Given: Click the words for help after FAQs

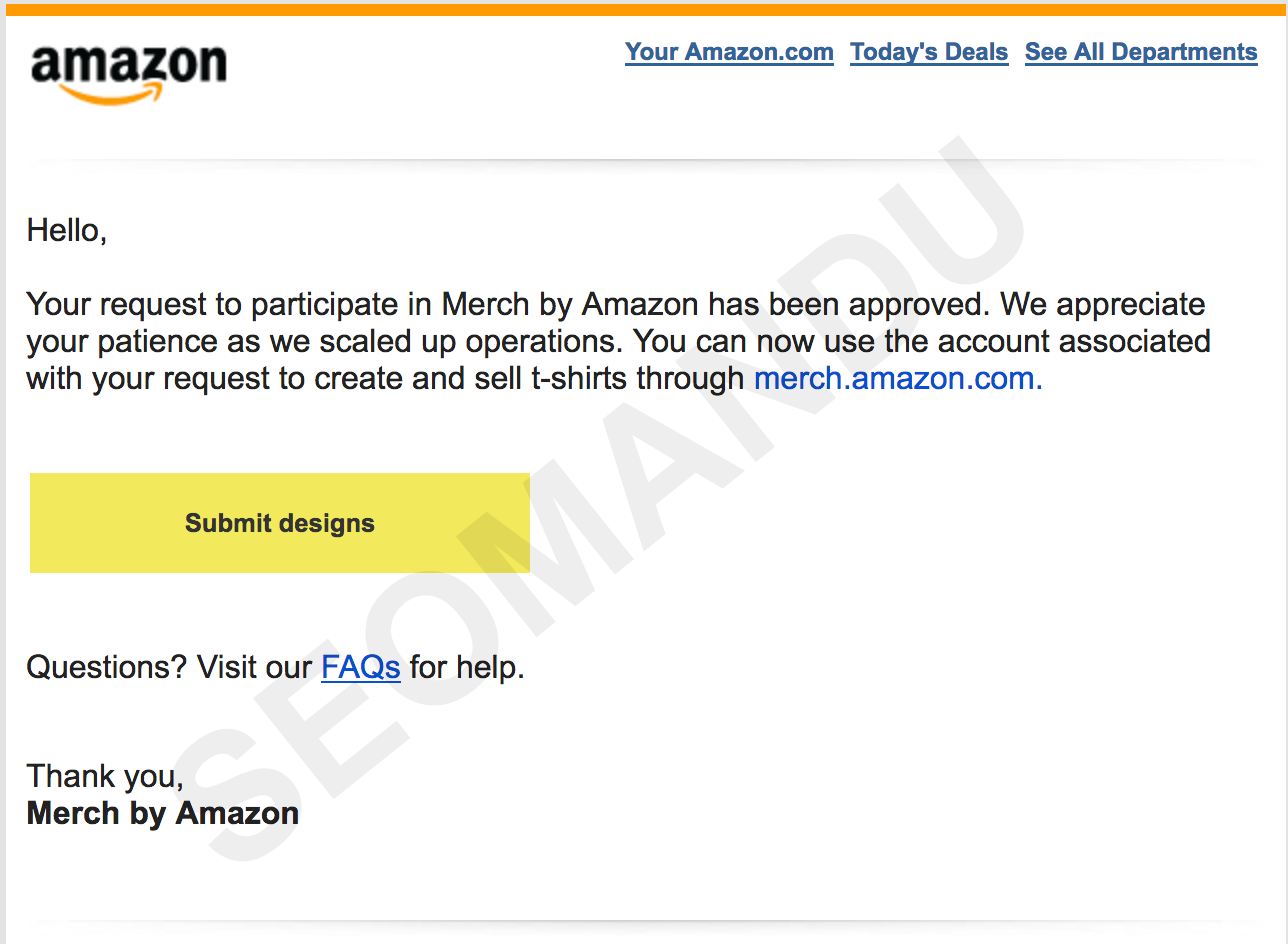Looking at the screenshot, I should click(467, 667).
